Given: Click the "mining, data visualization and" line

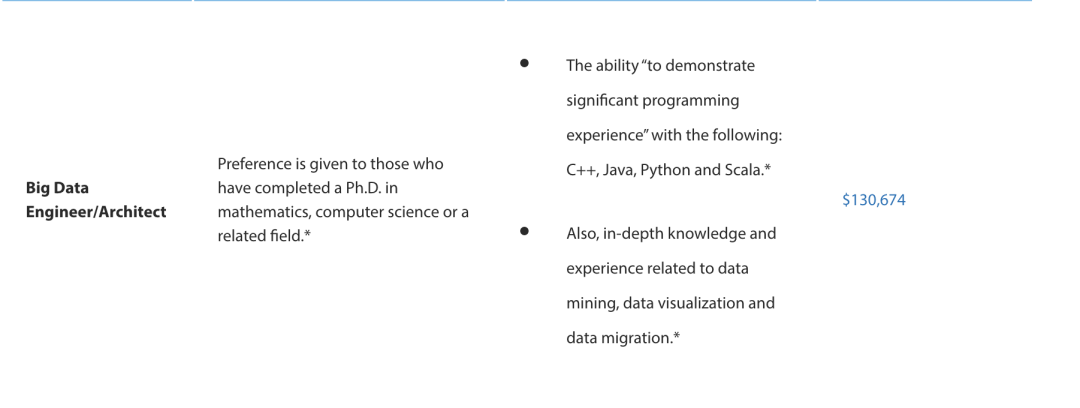Looking at the screenshot, I should click(x=670, y=303).
